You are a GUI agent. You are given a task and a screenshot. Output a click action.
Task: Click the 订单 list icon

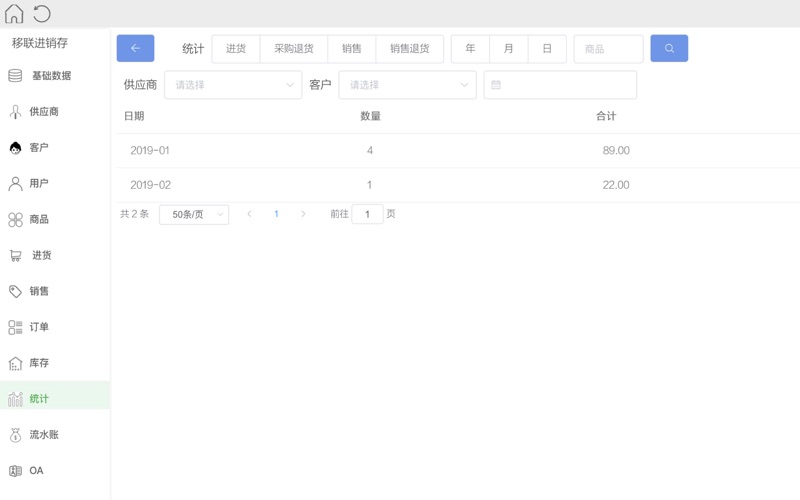(x=15, y=327)
